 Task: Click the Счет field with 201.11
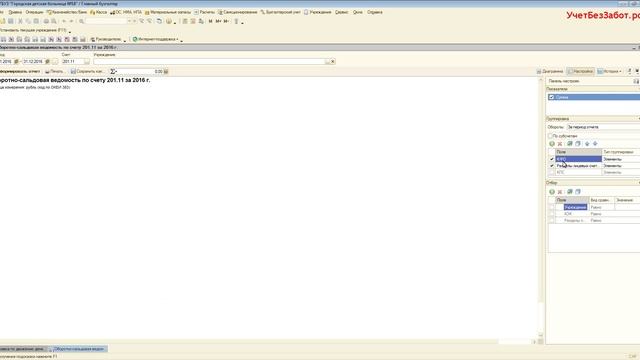coord(73,61)
